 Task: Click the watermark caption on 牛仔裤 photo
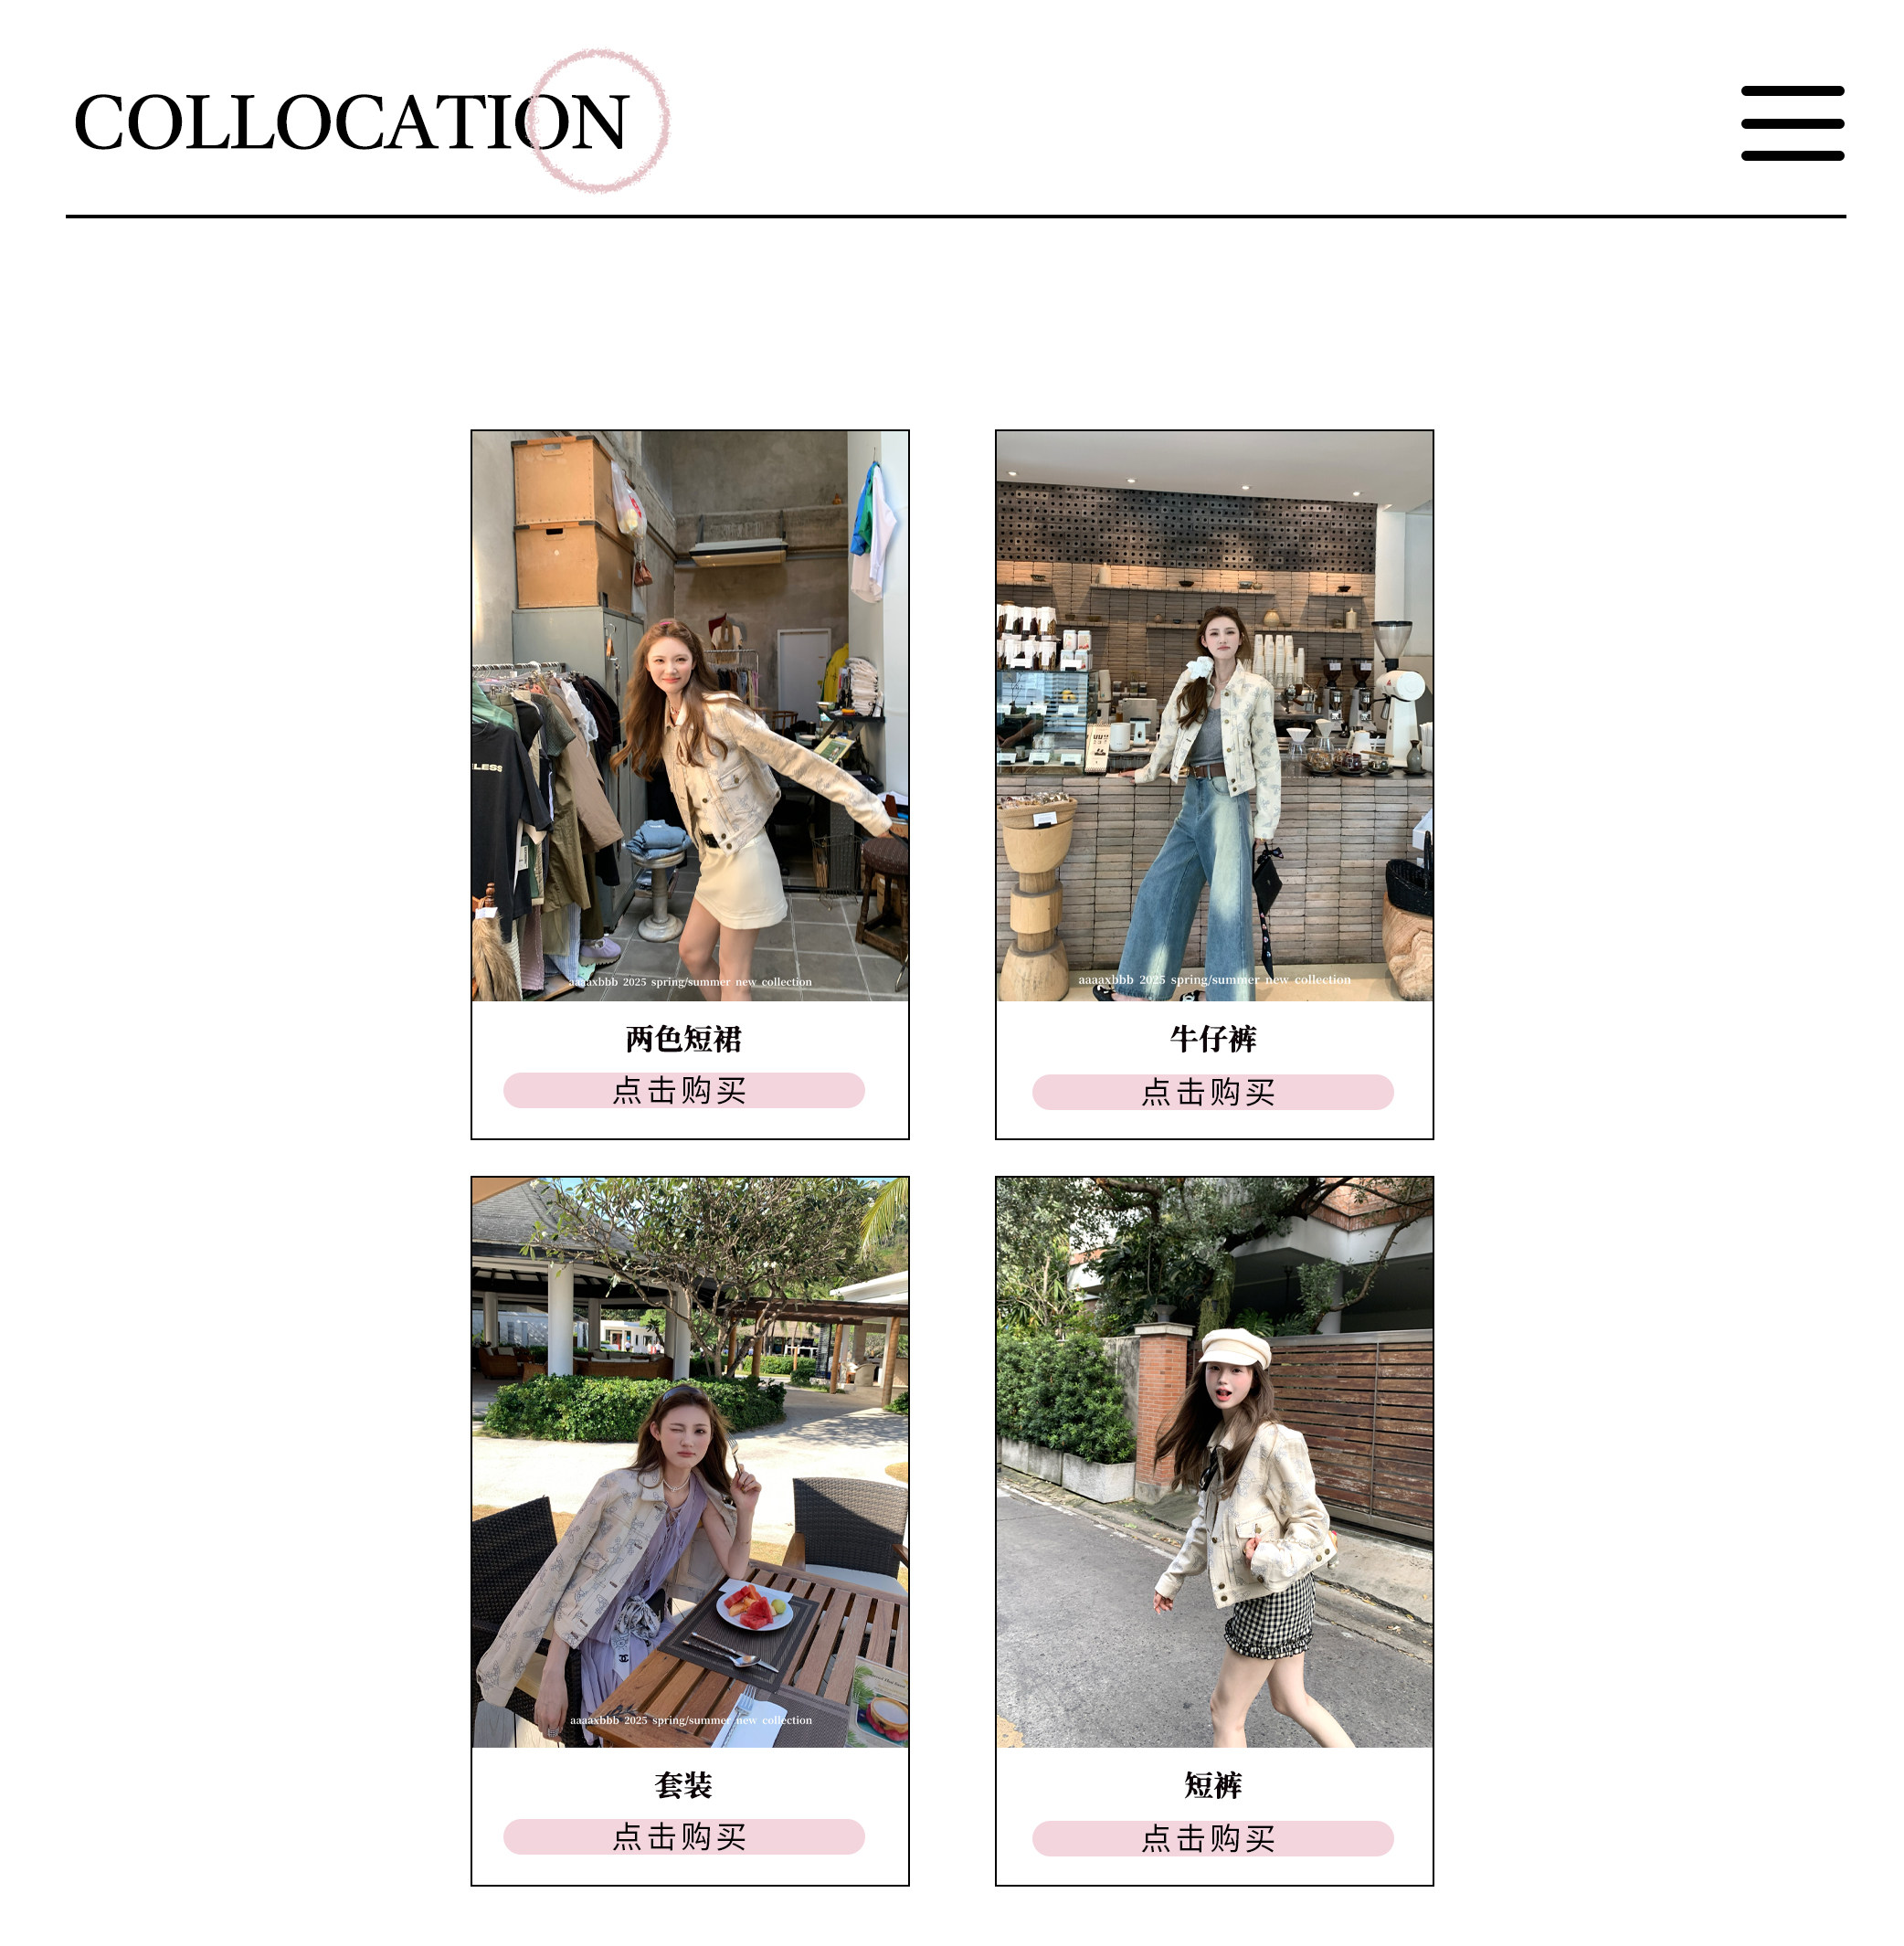click(1214, 980)
